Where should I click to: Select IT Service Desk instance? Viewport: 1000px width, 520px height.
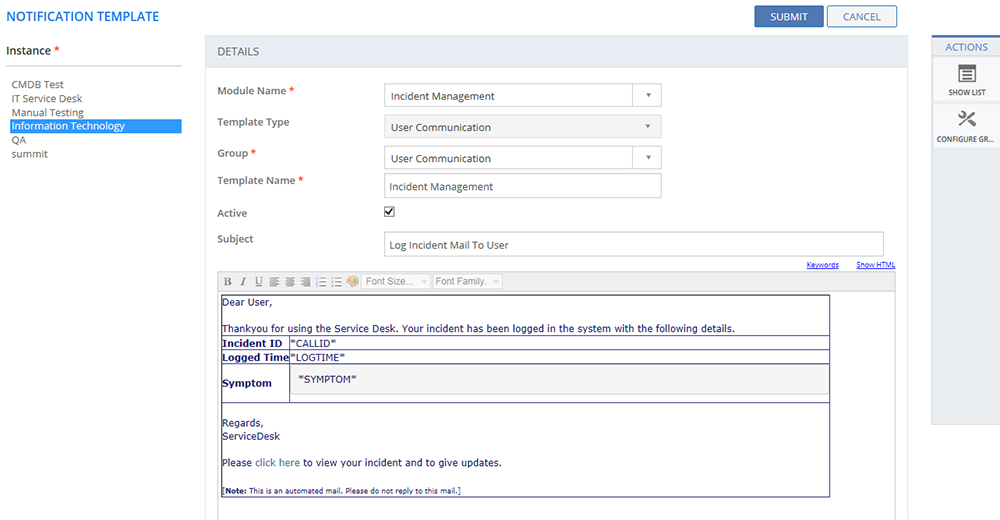[47, 99]
